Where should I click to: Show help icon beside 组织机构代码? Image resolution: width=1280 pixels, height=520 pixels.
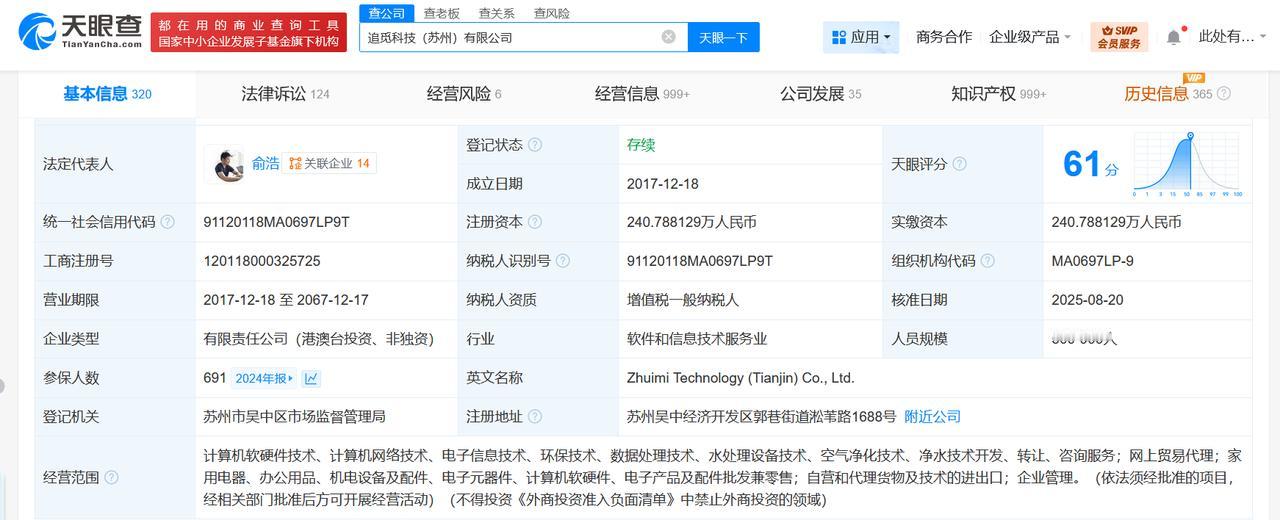point(988,261)
